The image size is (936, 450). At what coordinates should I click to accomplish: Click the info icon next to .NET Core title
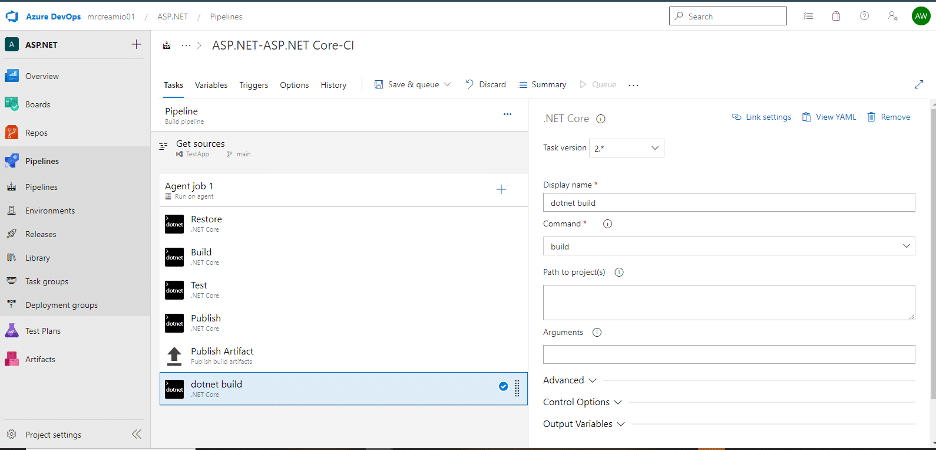(601, 118)
